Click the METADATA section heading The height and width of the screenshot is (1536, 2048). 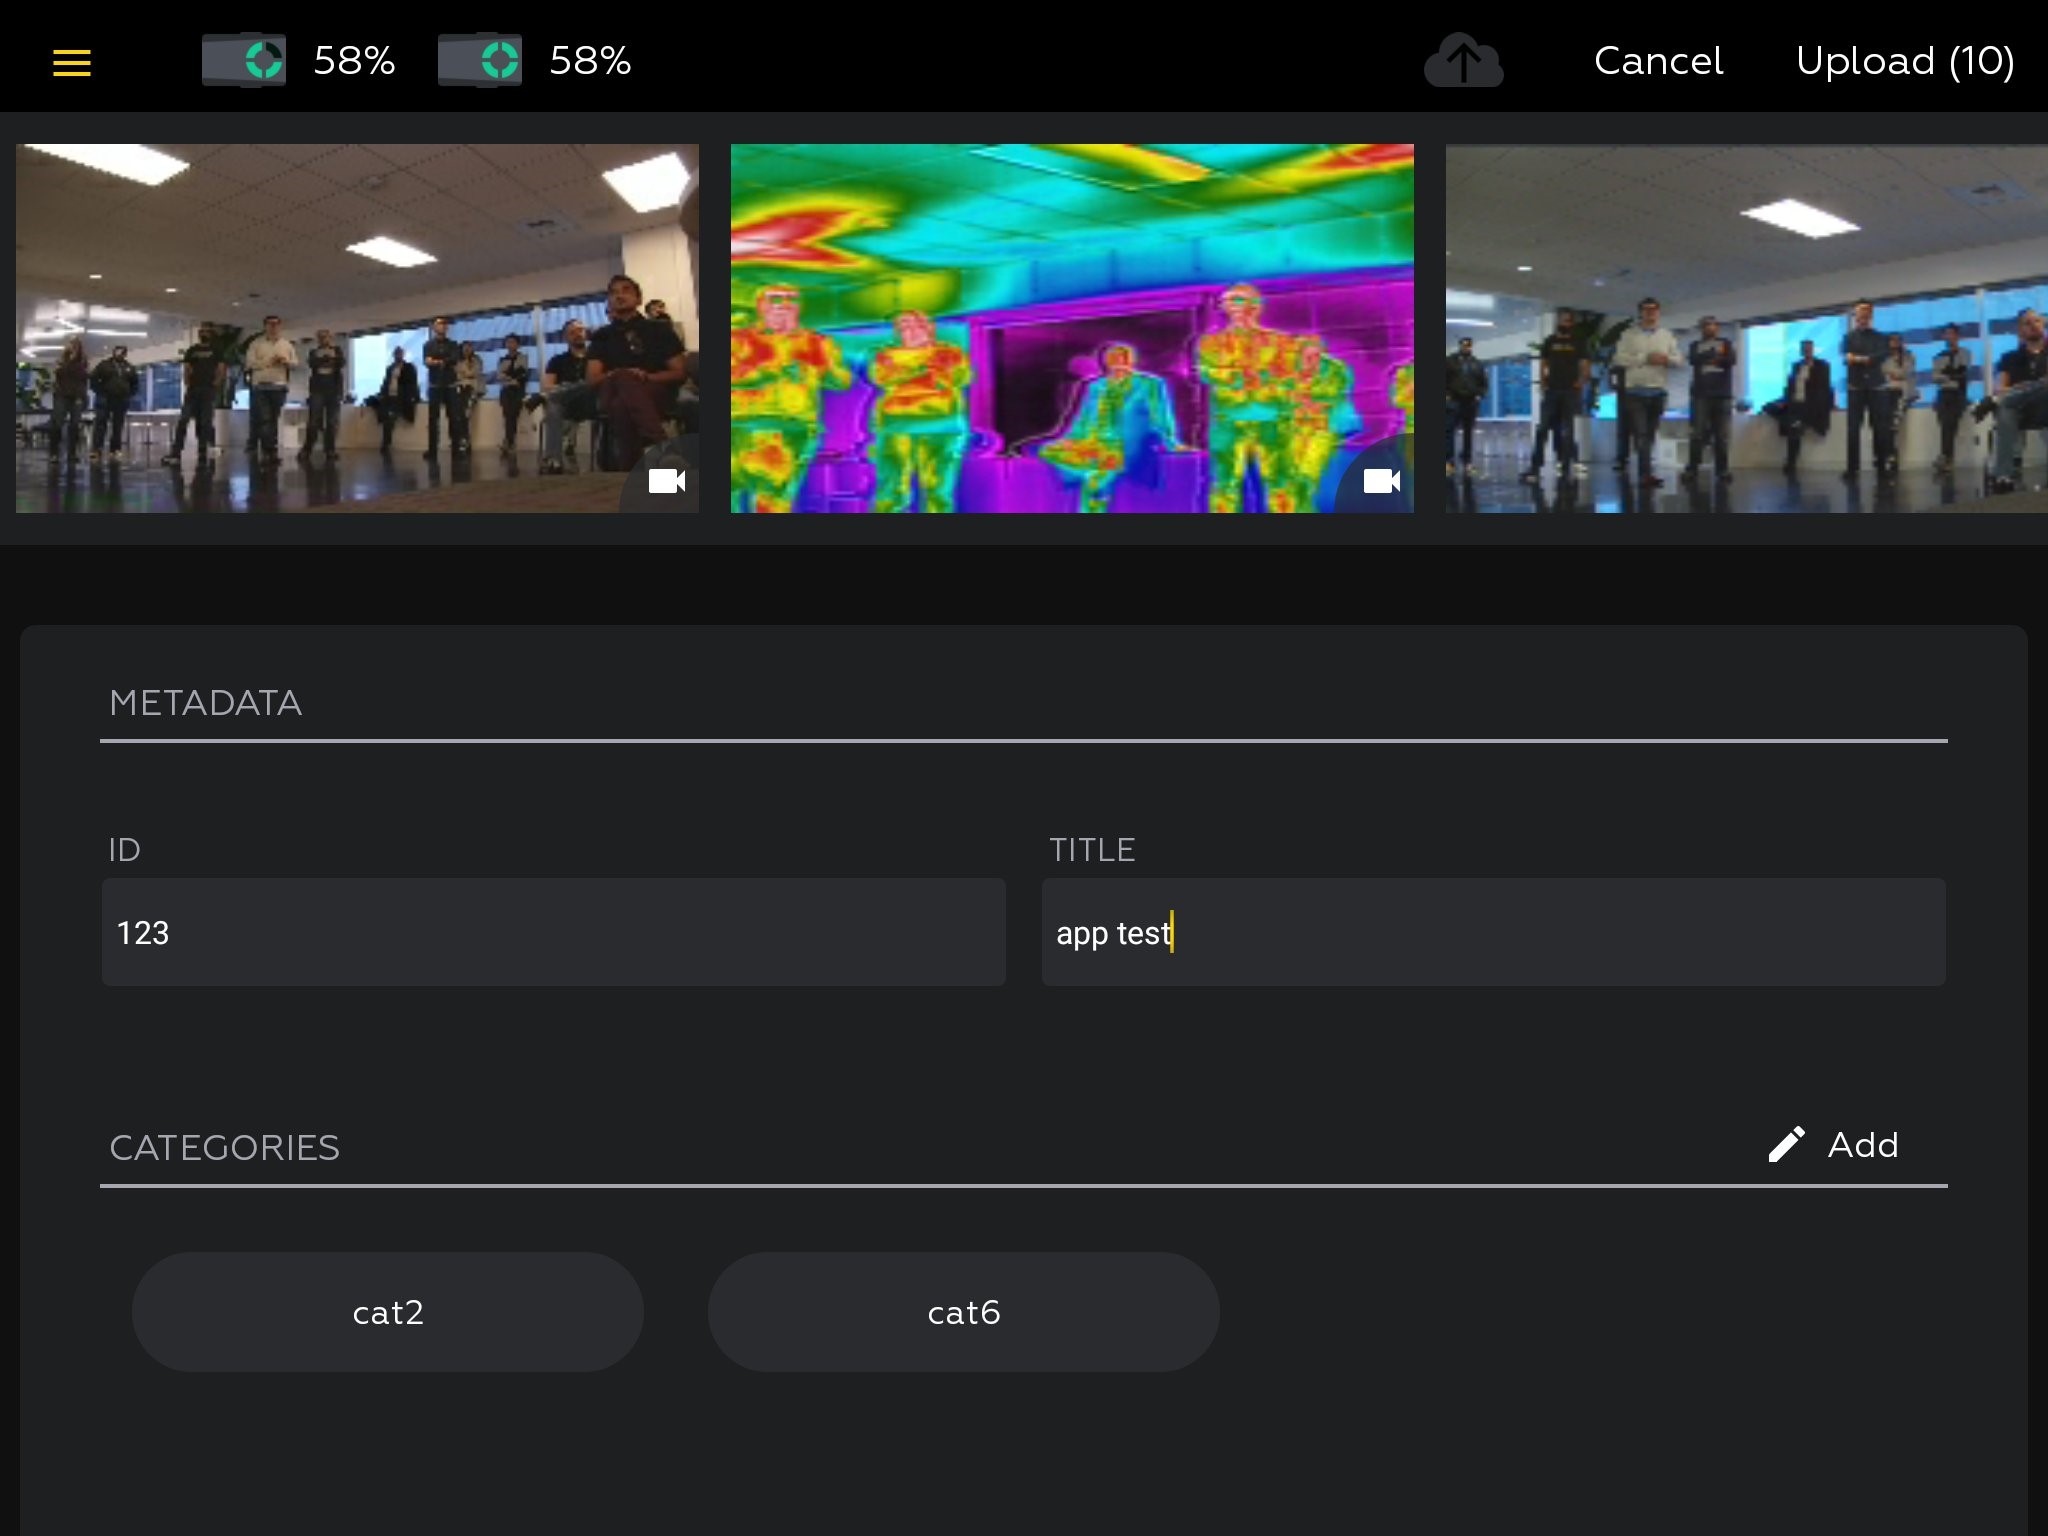point(206,703)
